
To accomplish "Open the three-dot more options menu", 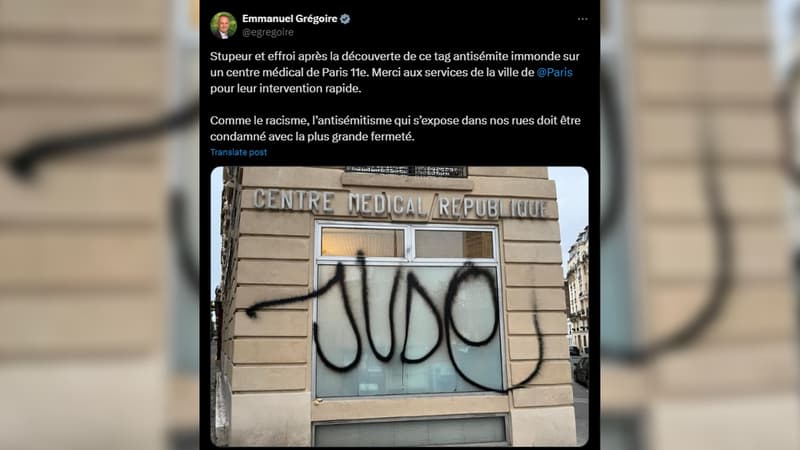I will [582, 19].
